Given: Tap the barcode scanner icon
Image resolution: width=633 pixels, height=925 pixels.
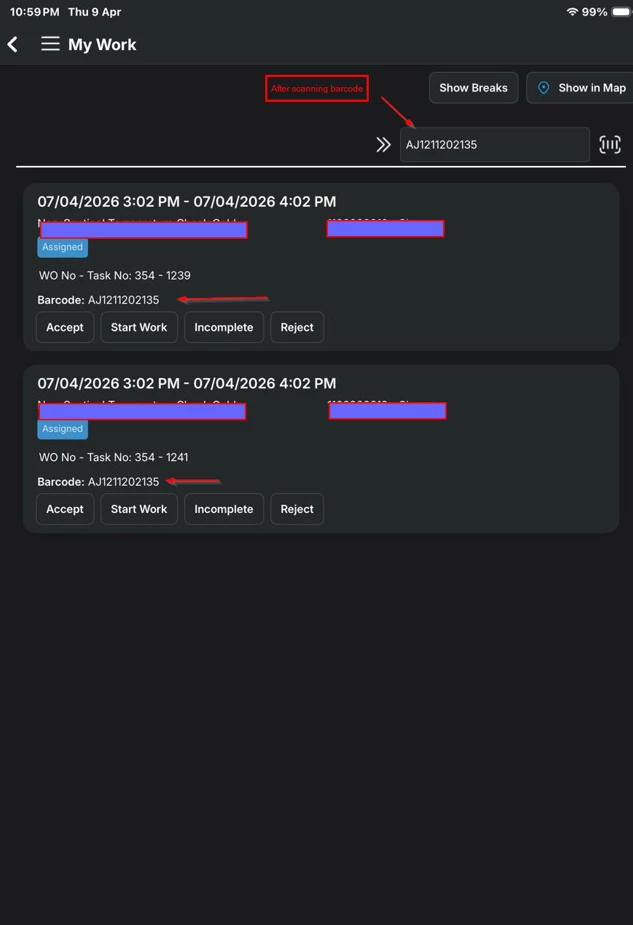Looking at the screenshot, I should pos(609,145).
